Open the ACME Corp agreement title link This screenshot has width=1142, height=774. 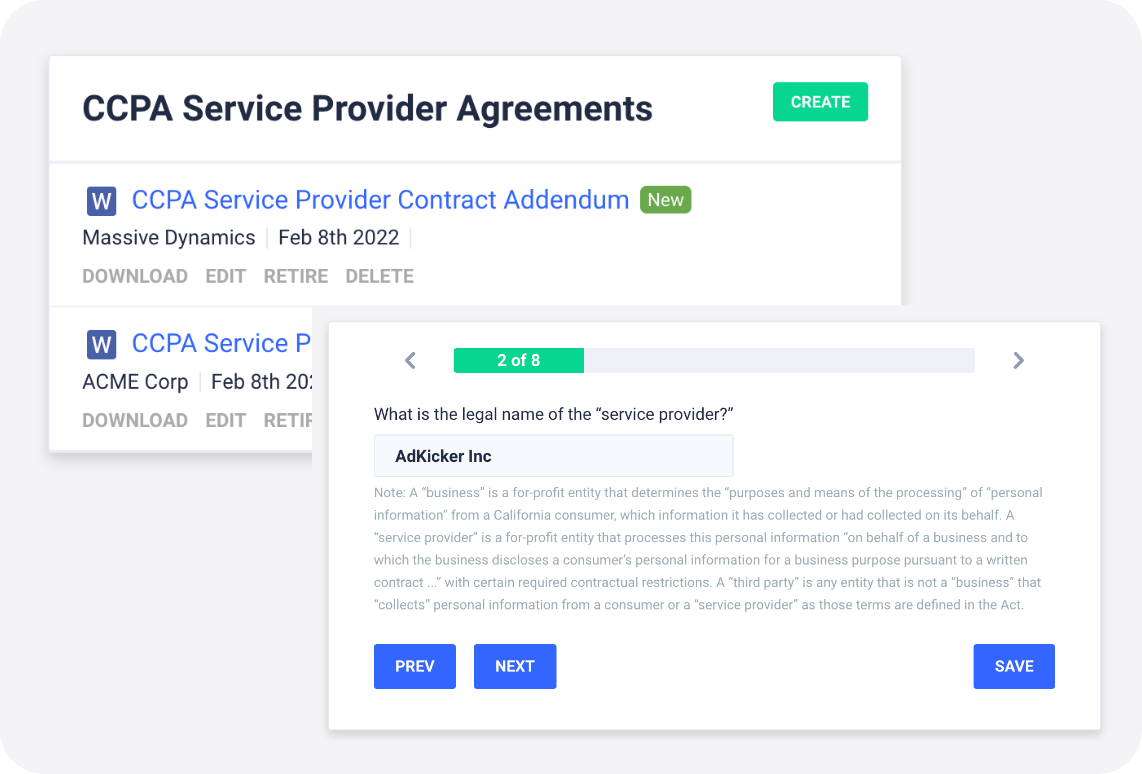tap(223, 343)
